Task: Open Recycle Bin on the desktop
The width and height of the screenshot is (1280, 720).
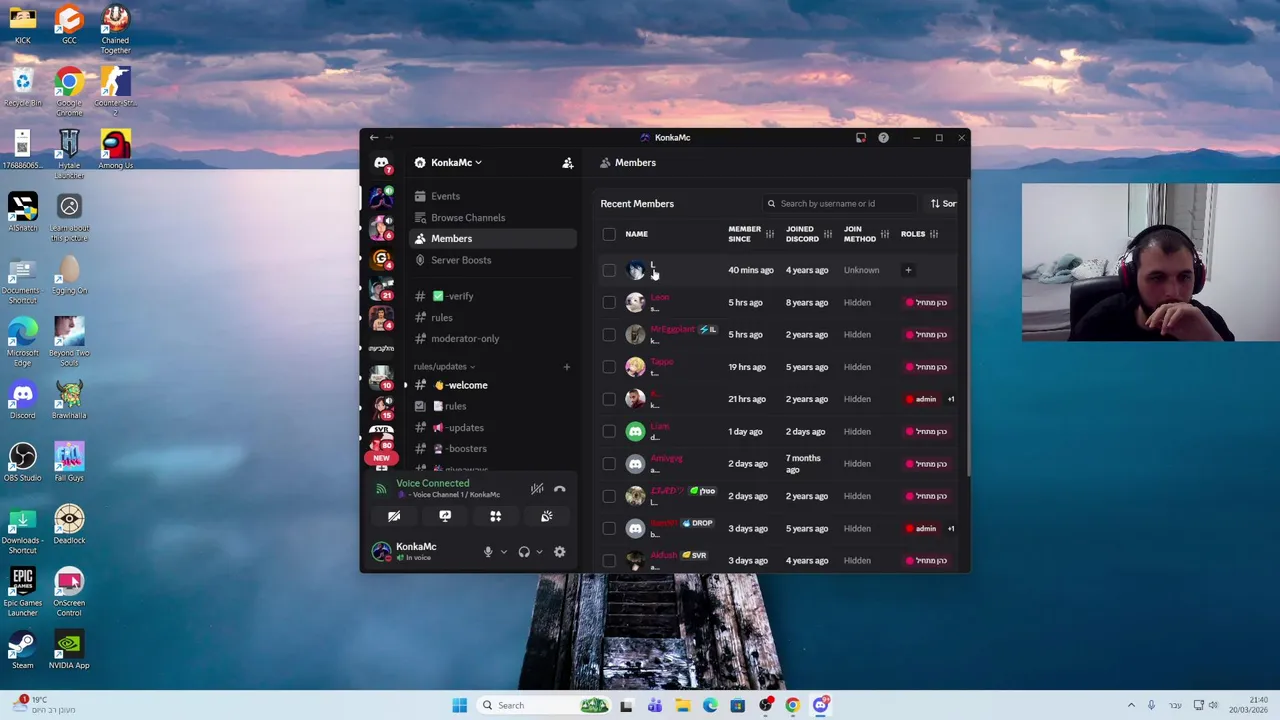Action: coord(22,87)
